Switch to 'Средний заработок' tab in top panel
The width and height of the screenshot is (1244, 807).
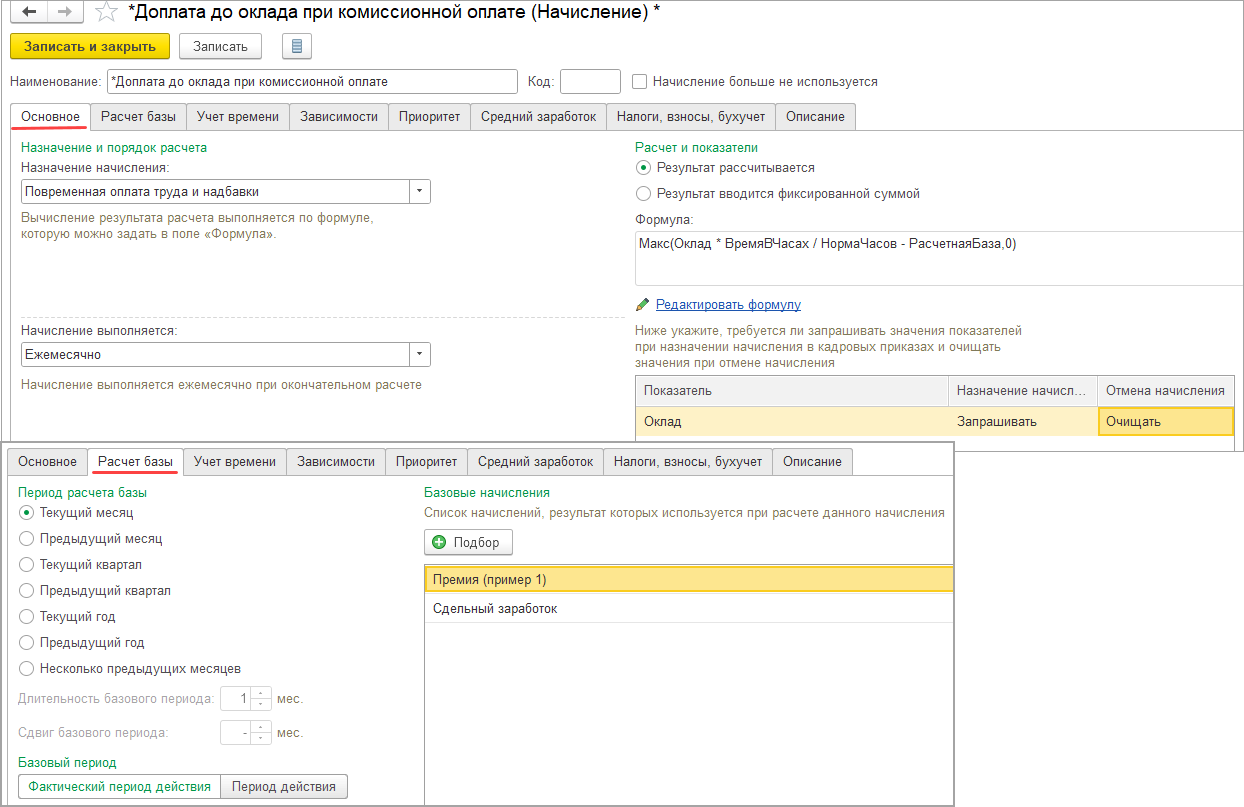tap(538, 116)
